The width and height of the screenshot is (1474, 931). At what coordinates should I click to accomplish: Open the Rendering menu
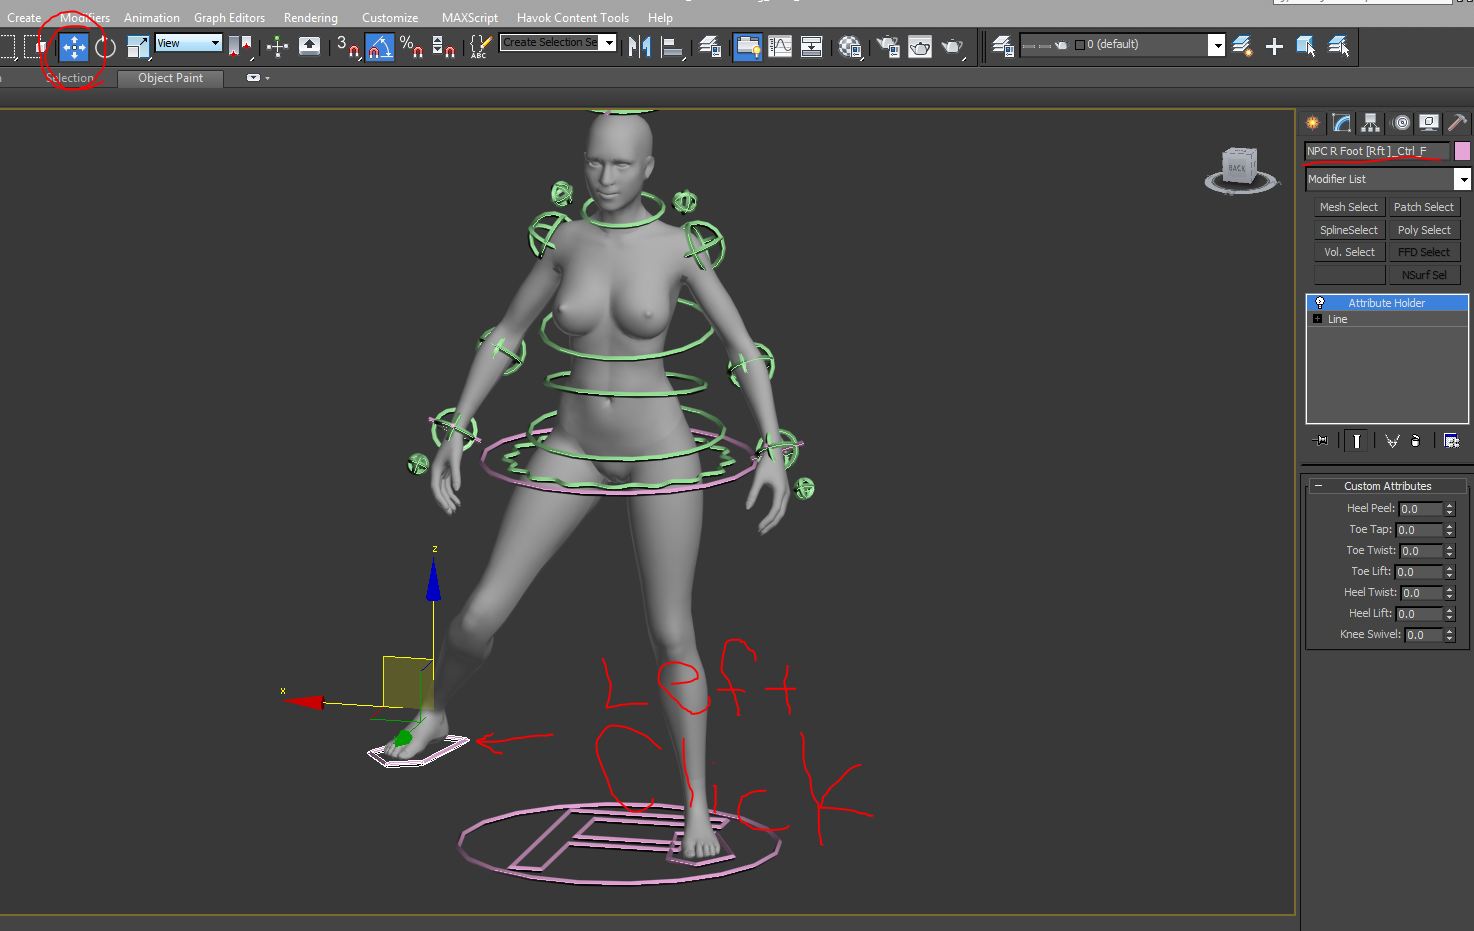tap(310, 17)
